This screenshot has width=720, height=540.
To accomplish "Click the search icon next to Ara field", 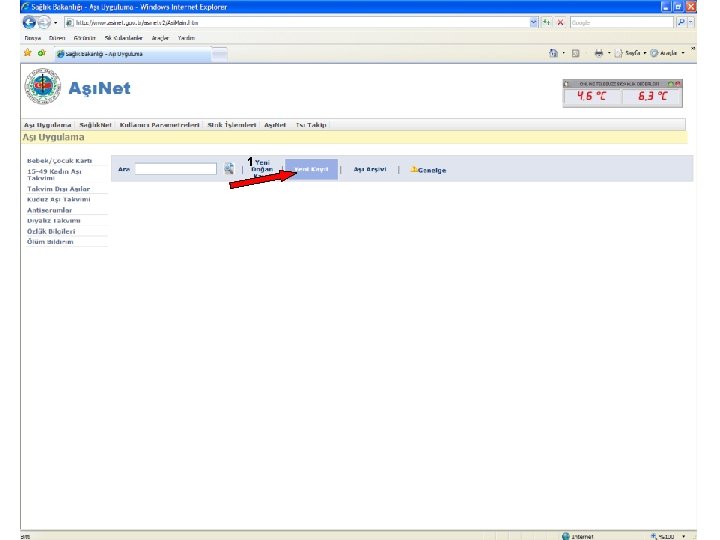I will (229, 169).
